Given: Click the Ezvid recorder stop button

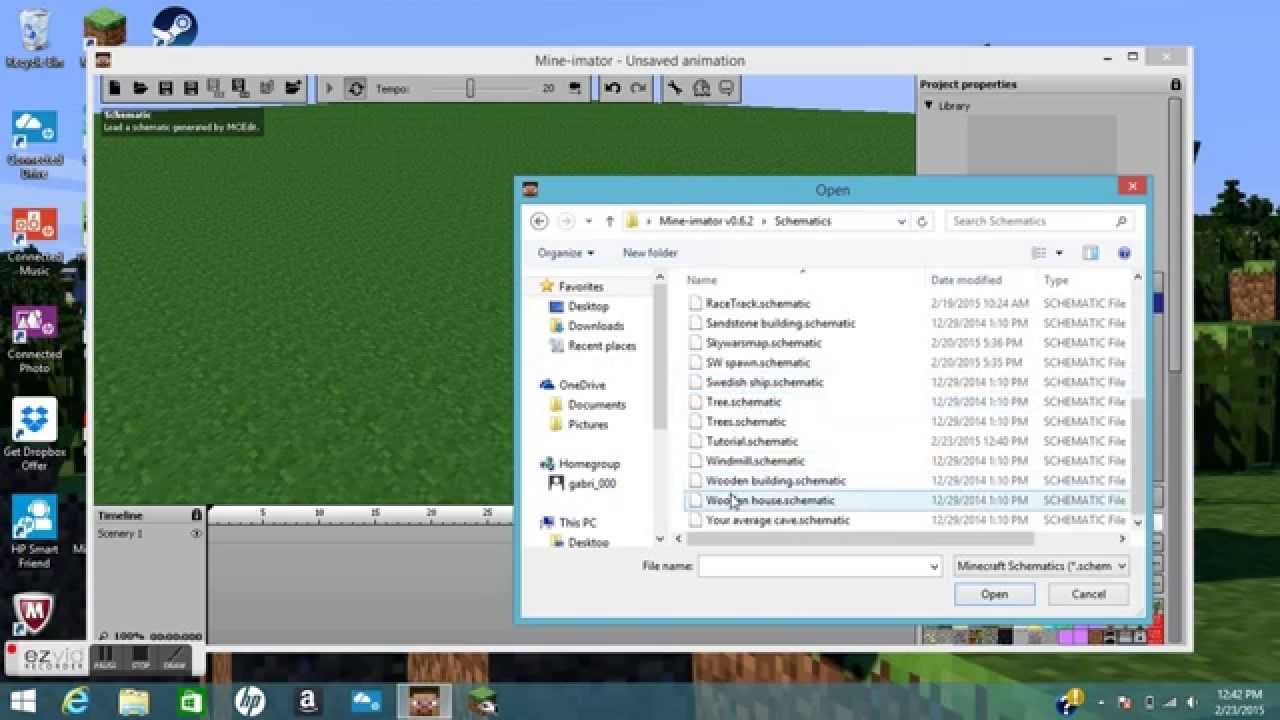Looking at the screenshot, I should click(140, 659).
